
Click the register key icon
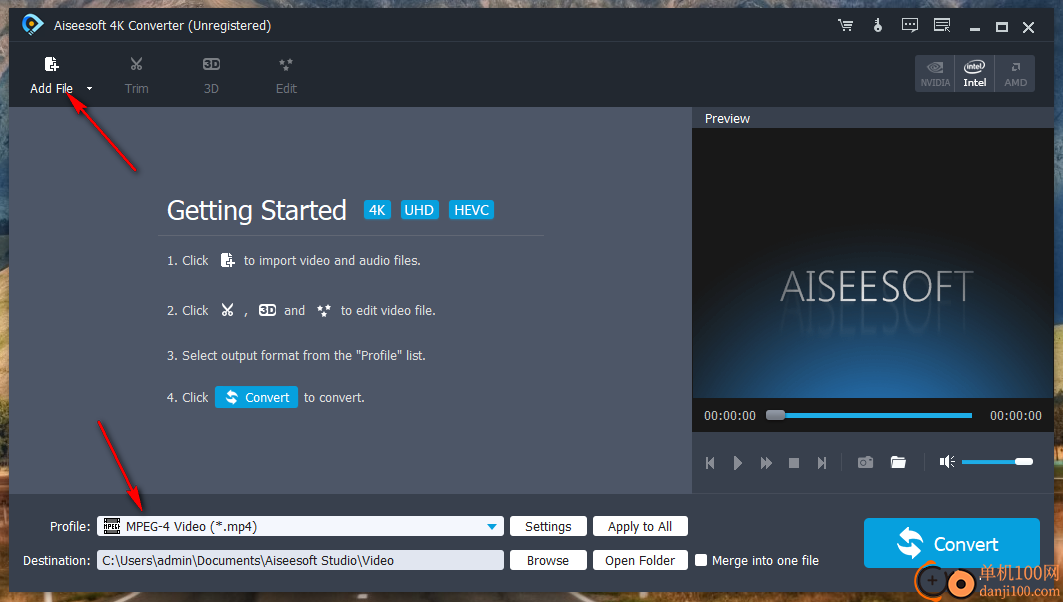pos(878,26)
